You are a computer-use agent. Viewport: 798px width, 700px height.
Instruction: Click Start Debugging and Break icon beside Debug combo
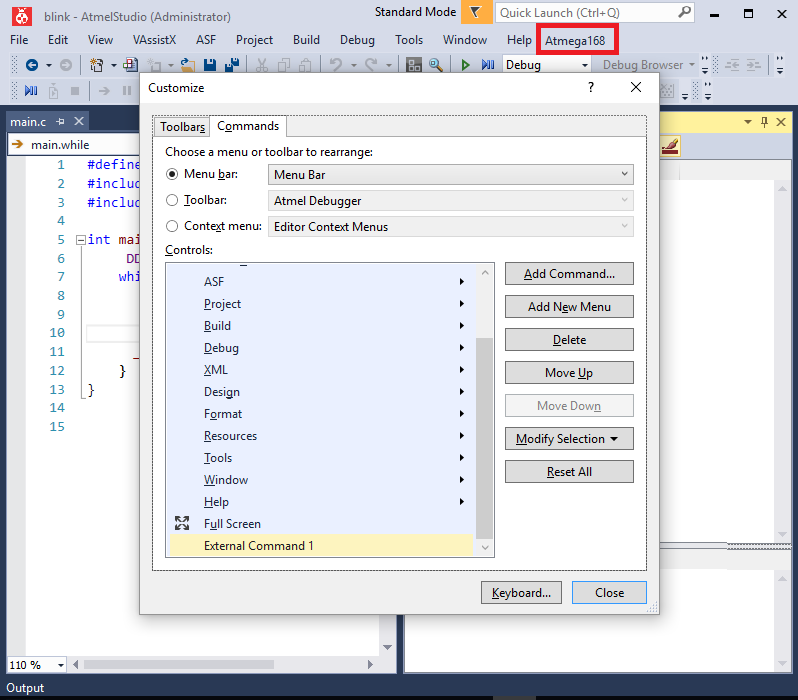click(488, 65)
